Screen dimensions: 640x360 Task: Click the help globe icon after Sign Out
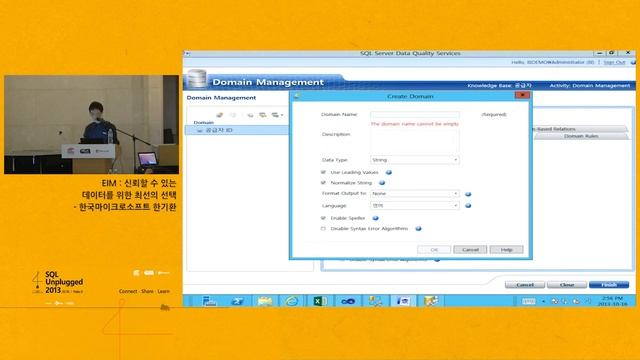point(633,62)
